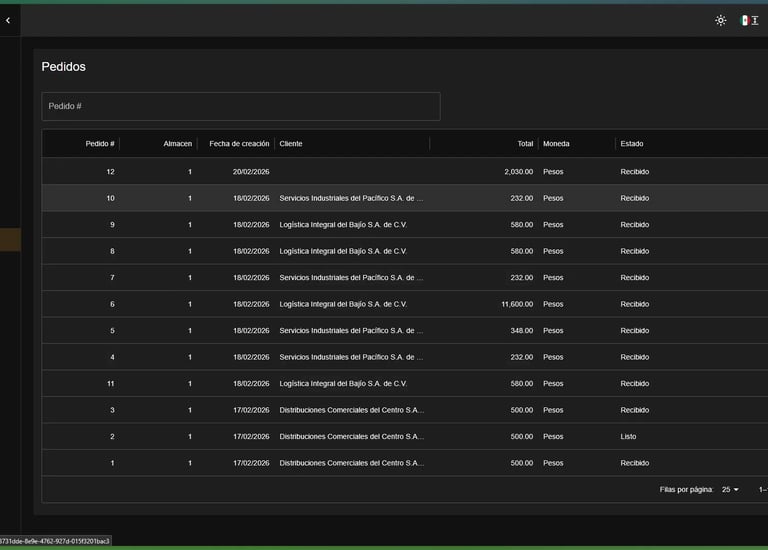The width and height of the screenshot is (768, 550).
Task: Click the 20/02/2026 creation date
Action: pos(251,172)
